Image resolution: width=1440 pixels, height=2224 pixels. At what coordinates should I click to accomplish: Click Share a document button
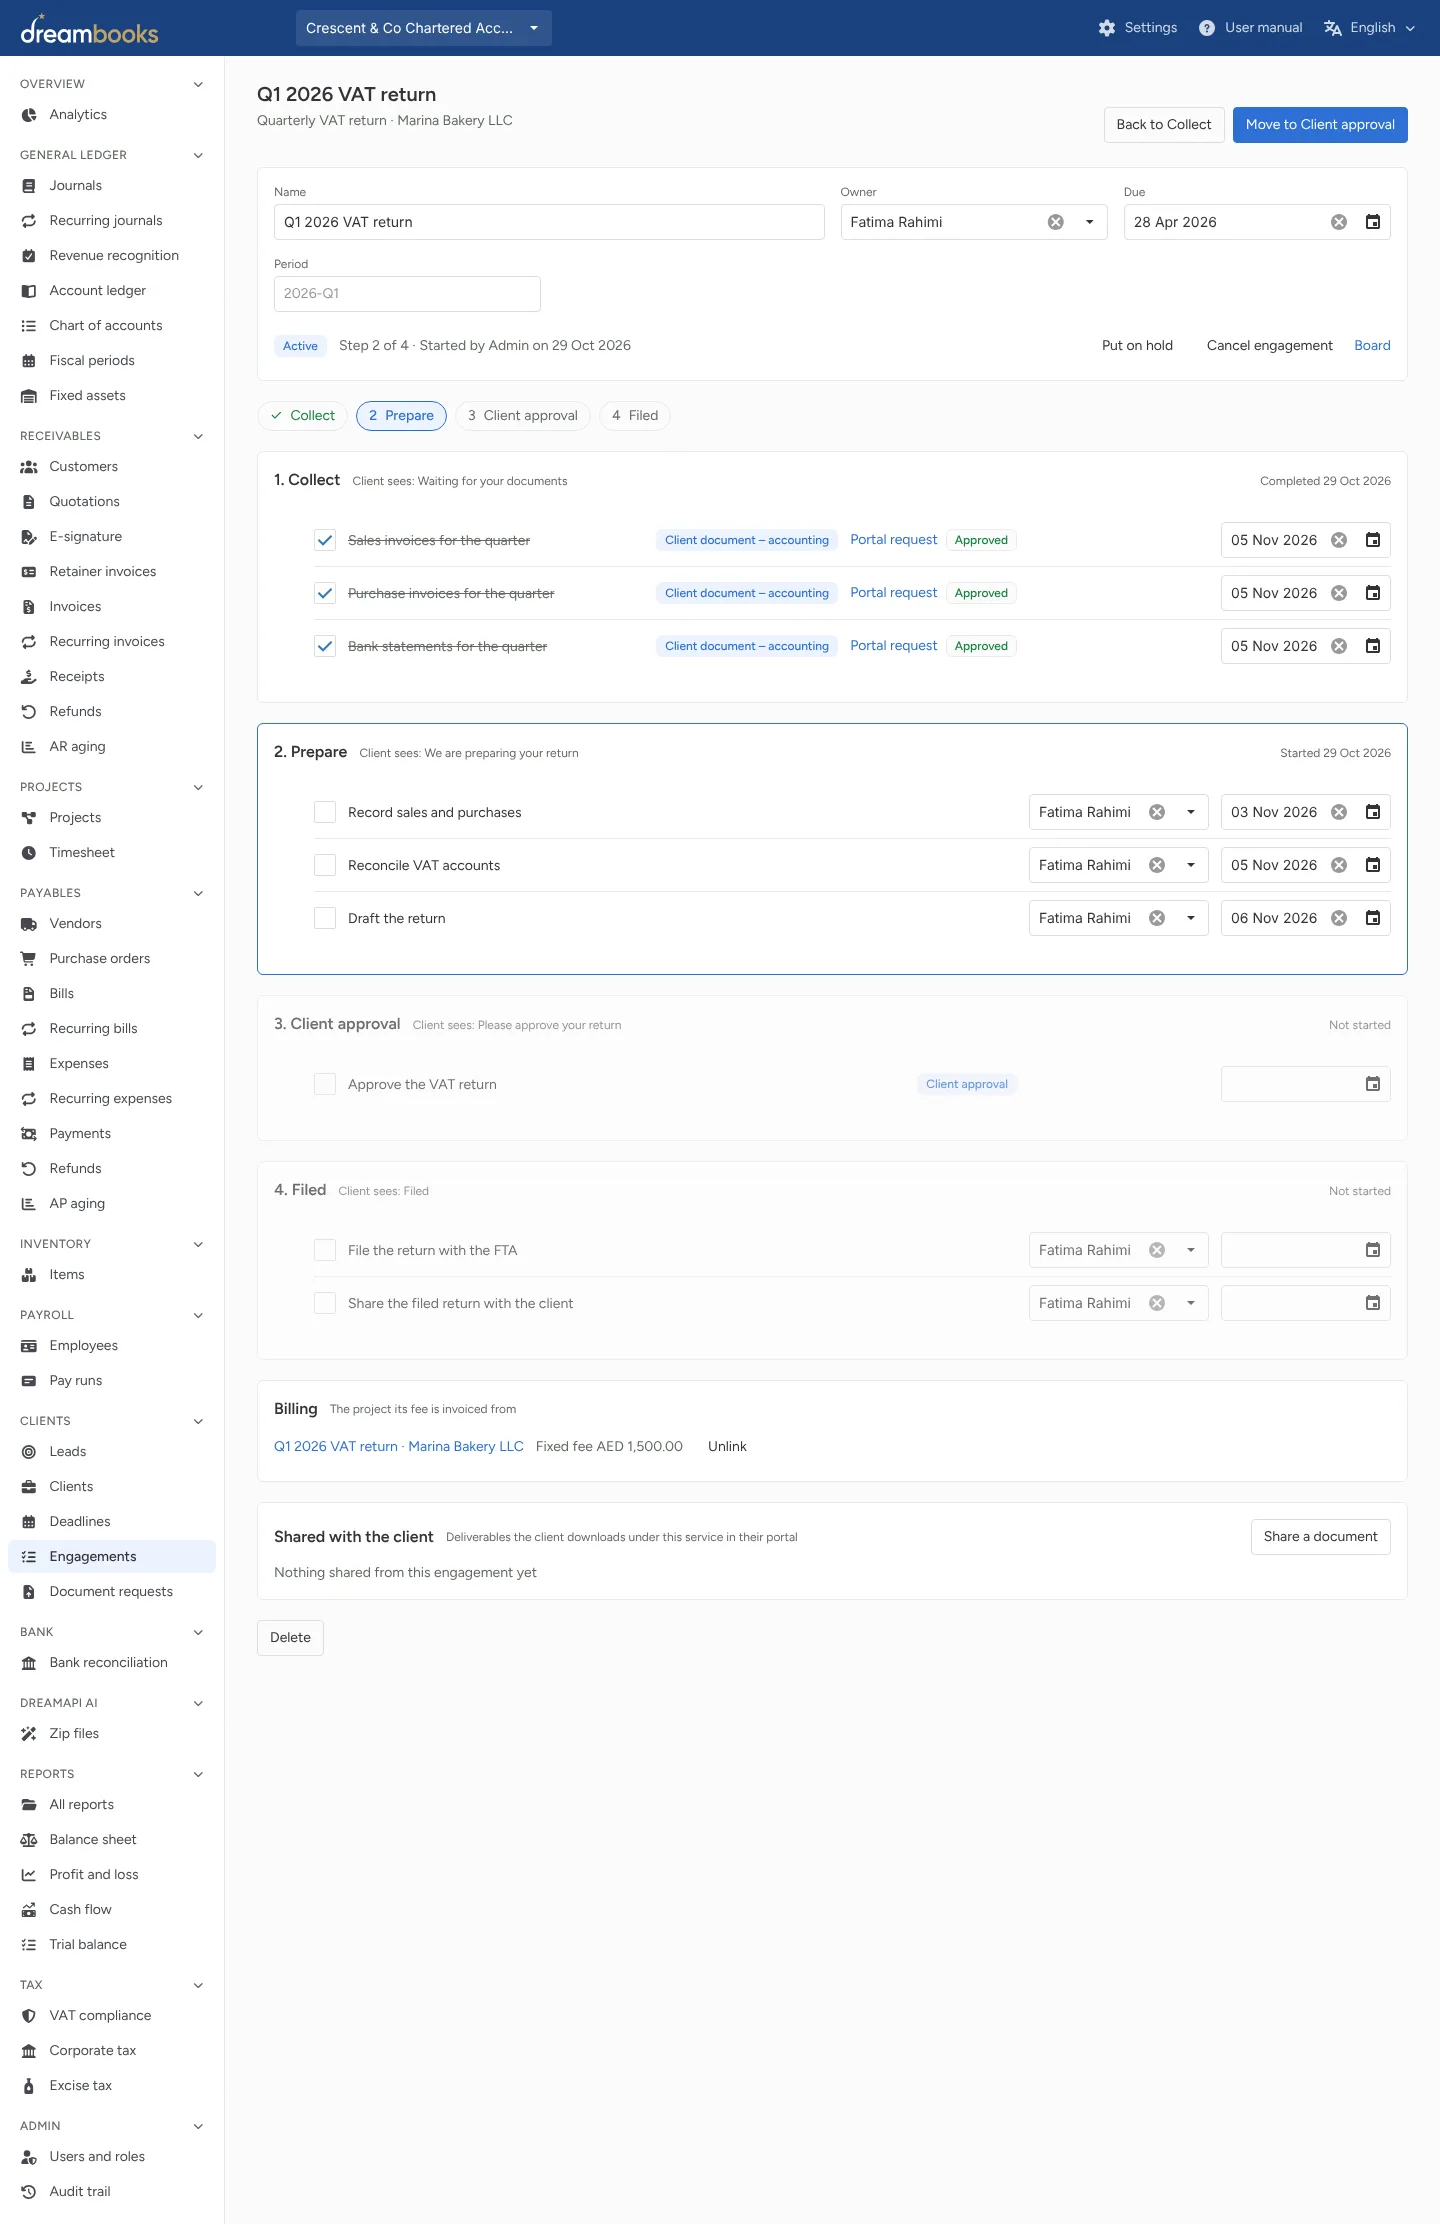pyautogui.click(x=1320, y=1537)
